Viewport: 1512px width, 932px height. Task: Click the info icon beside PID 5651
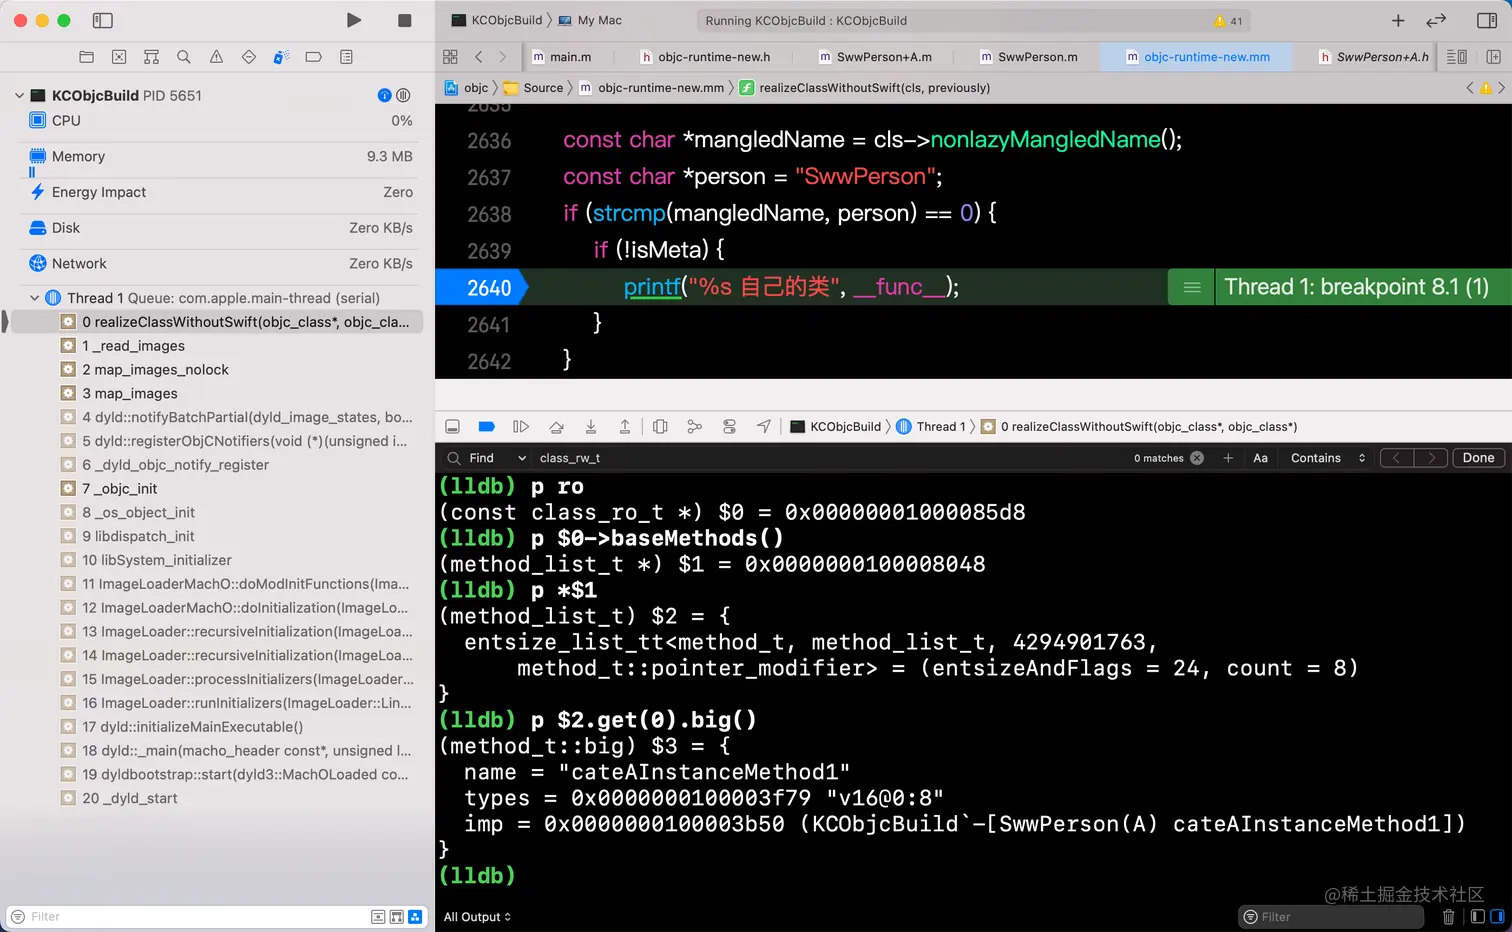[x=384, y=95]
